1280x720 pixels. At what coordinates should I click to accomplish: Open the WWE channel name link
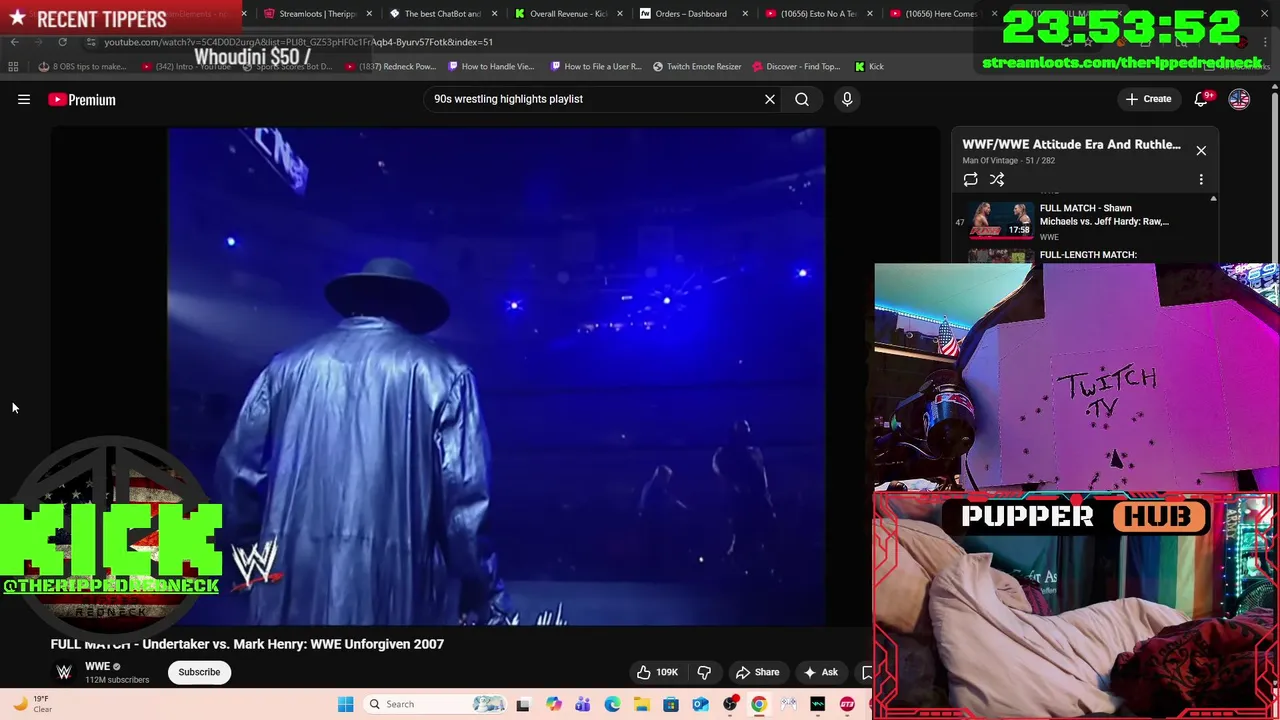[x=97, y=666]
